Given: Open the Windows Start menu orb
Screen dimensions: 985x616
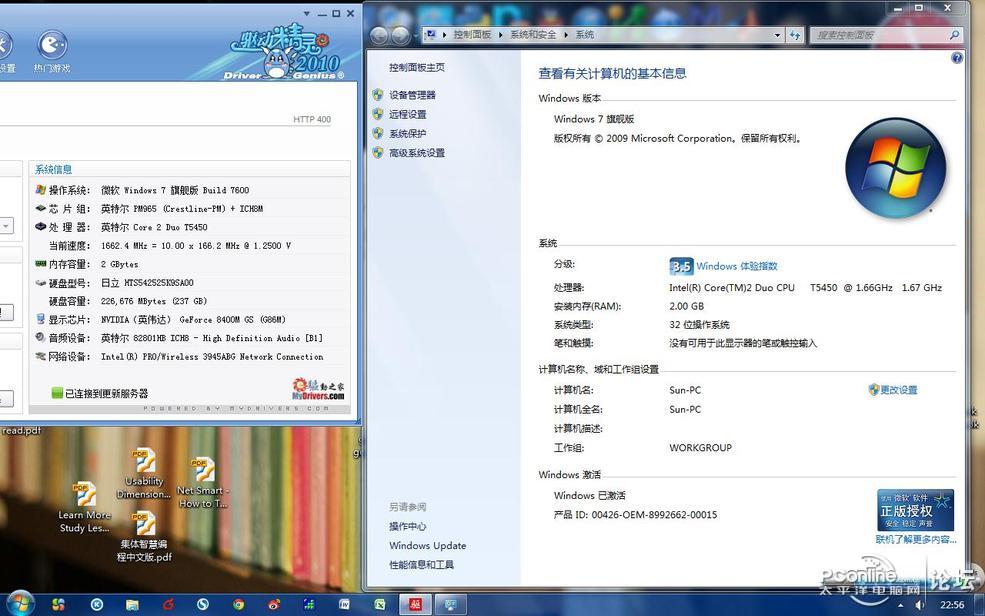Looking at the screenshot, I should [19, 603].
